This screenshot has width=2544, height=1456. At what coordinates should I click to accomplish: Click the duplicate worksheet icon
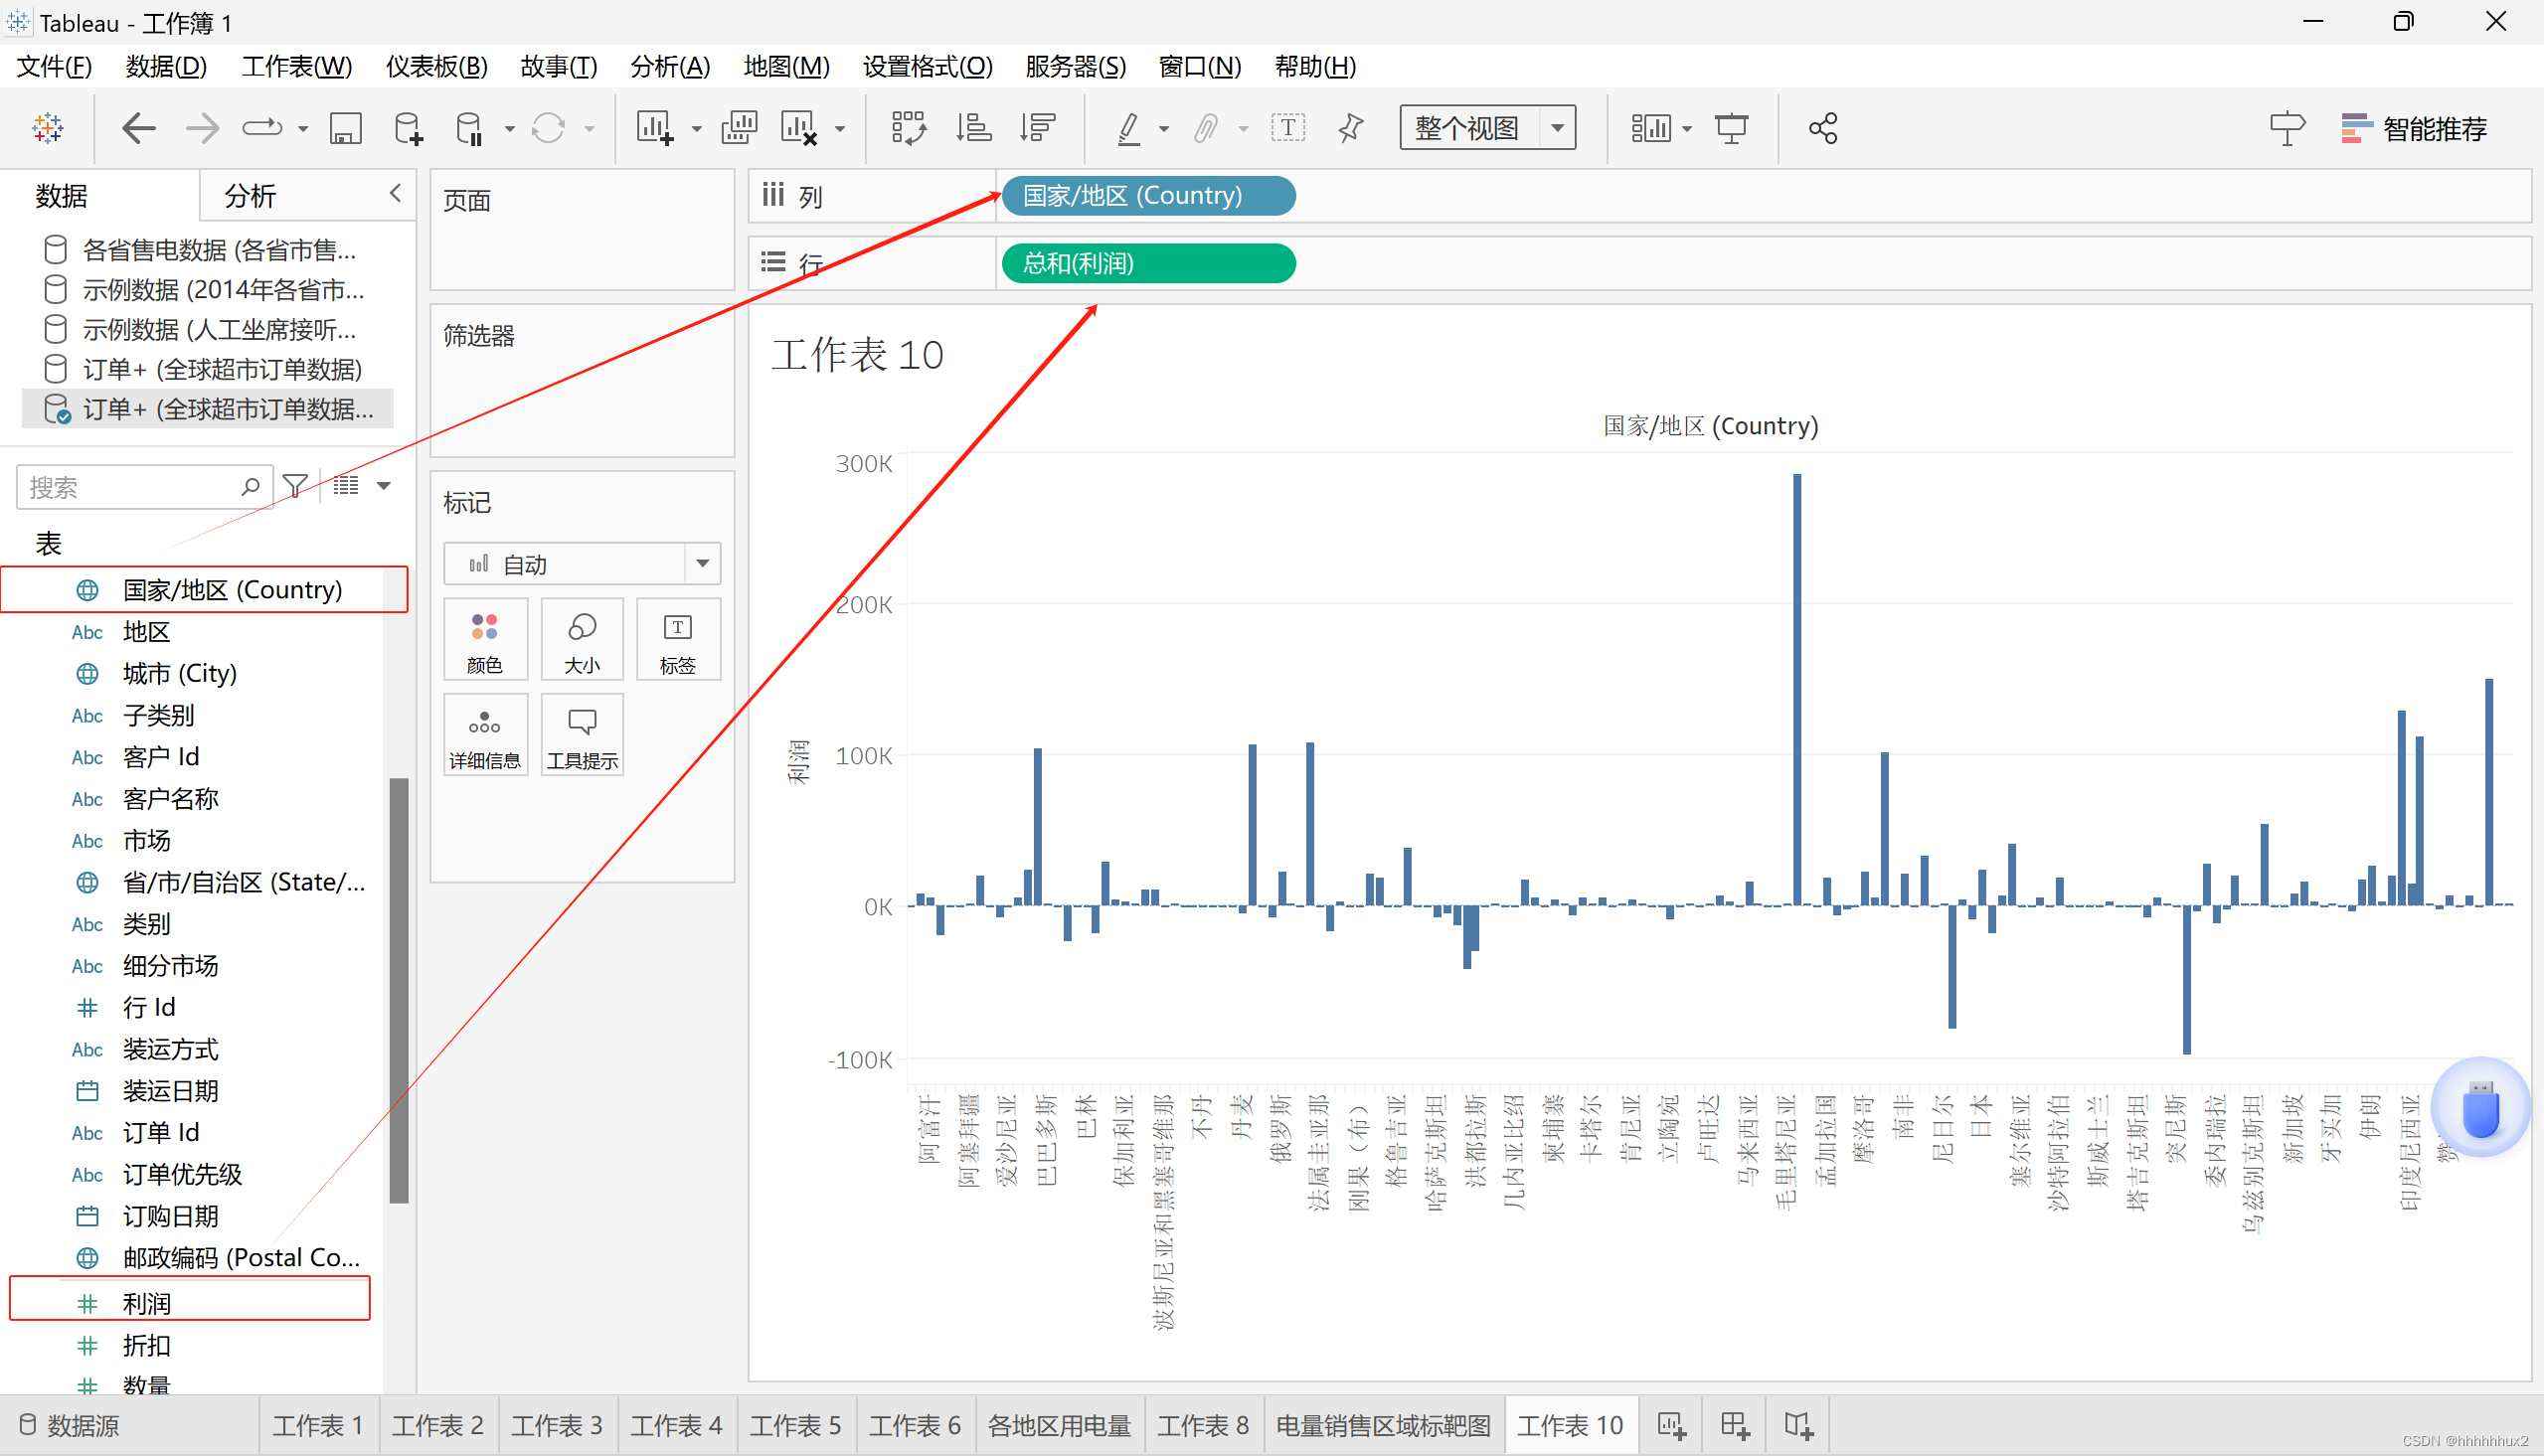coord(739,128)
